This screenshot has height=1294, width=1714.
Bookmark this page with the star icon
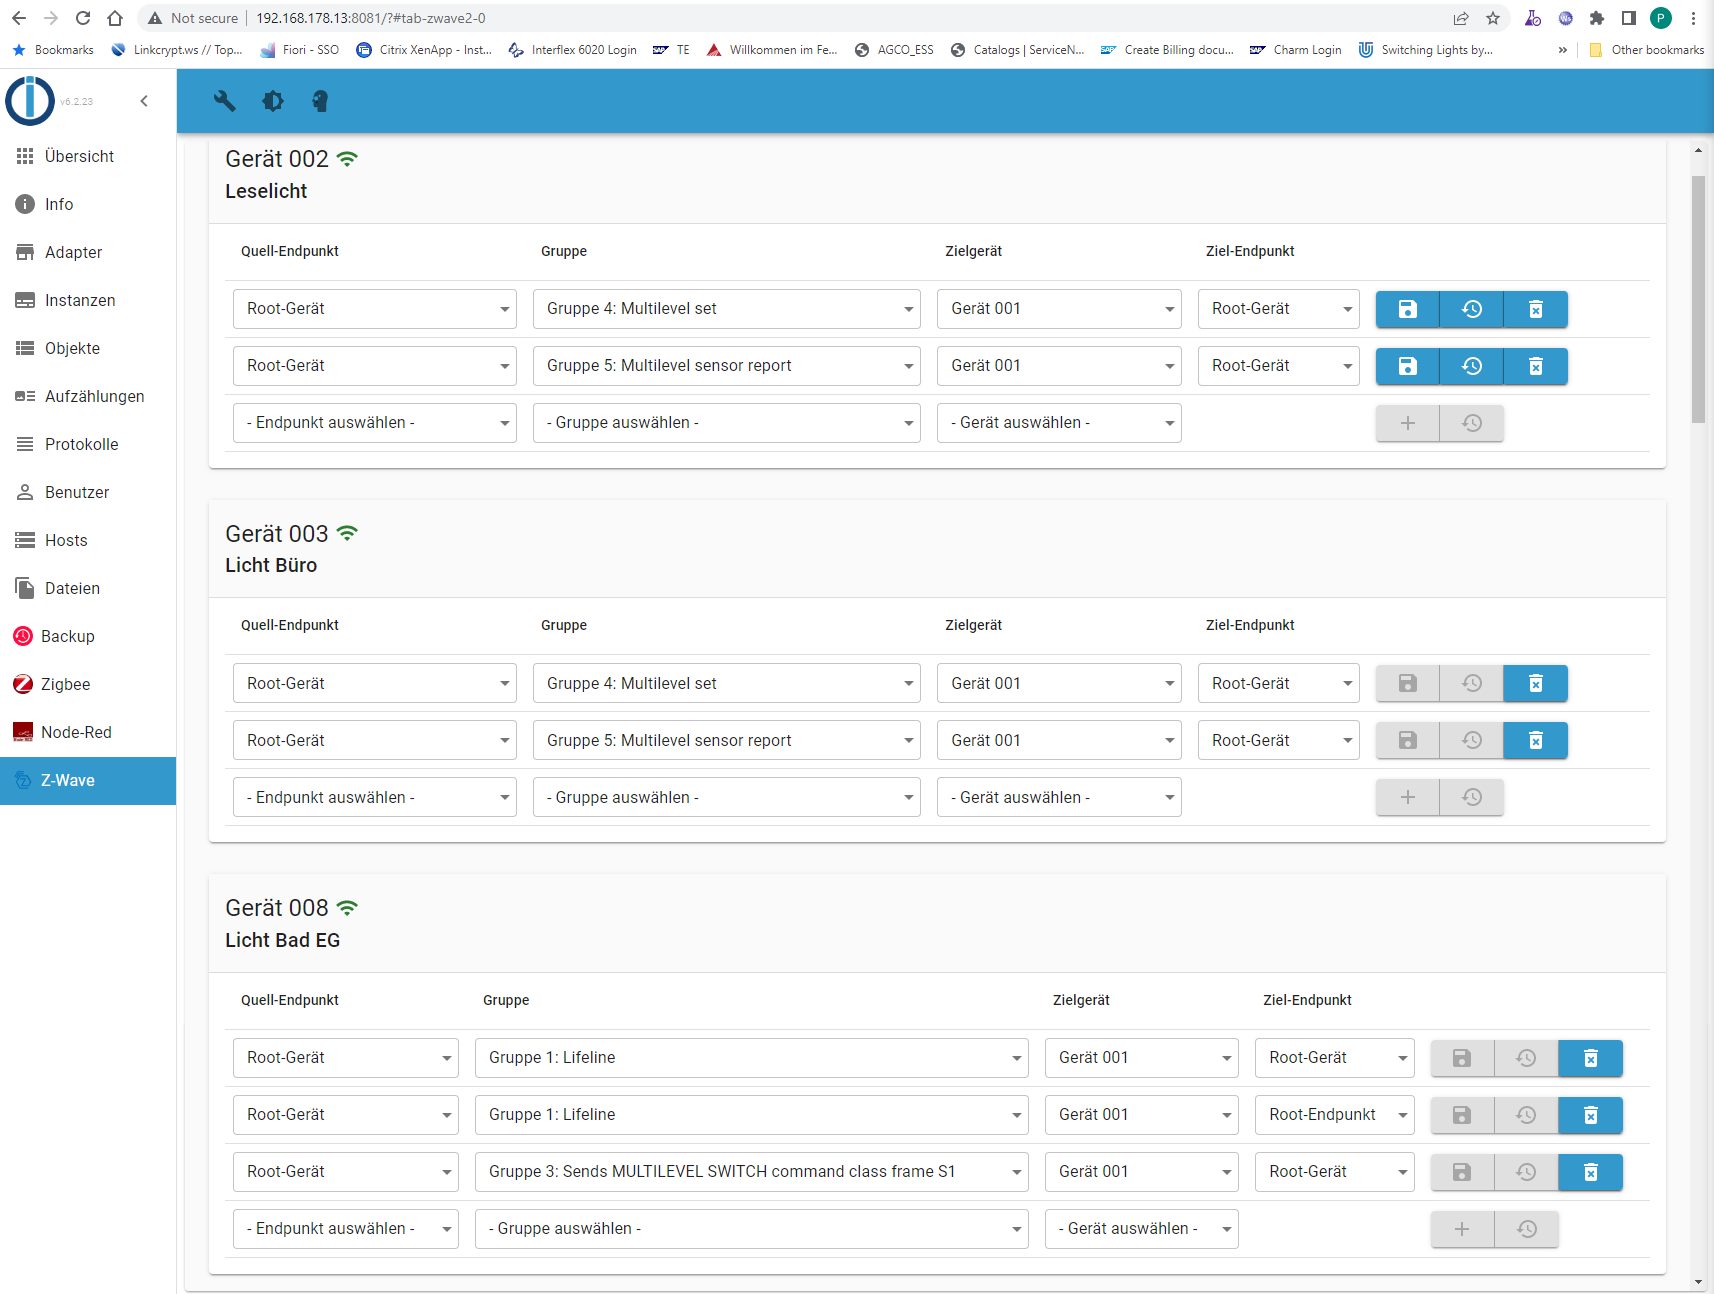pyautogui.click(x=1493, y=18)
